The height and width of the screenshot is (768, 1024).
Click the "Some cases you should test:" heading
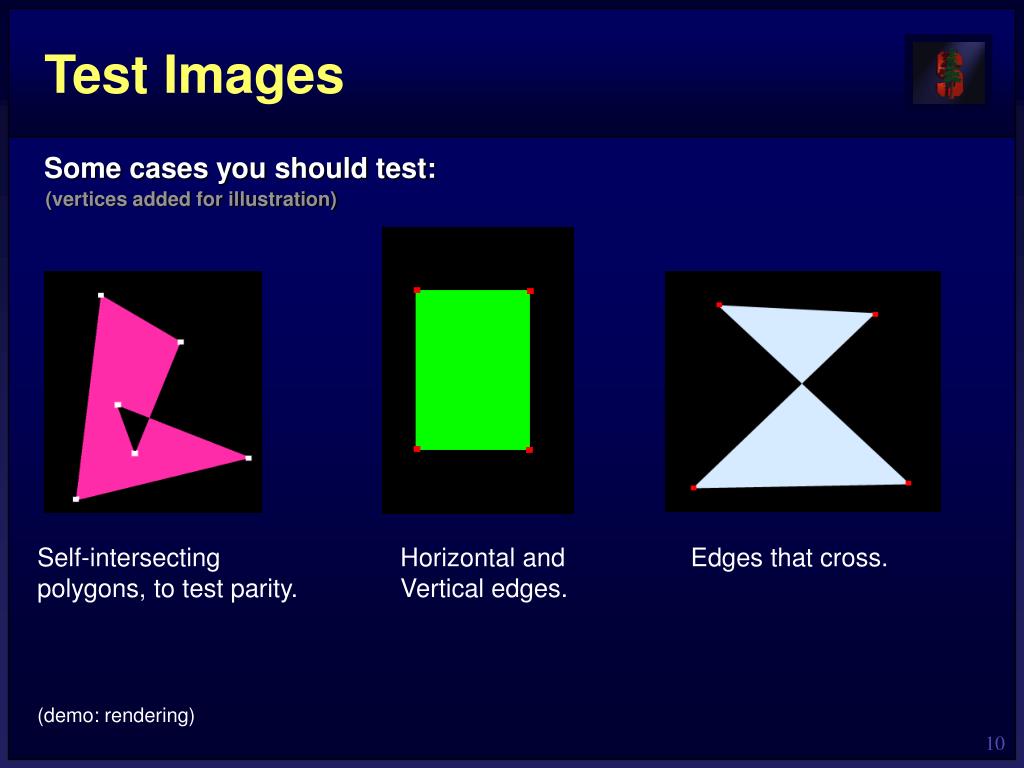[x=240, y=168]
